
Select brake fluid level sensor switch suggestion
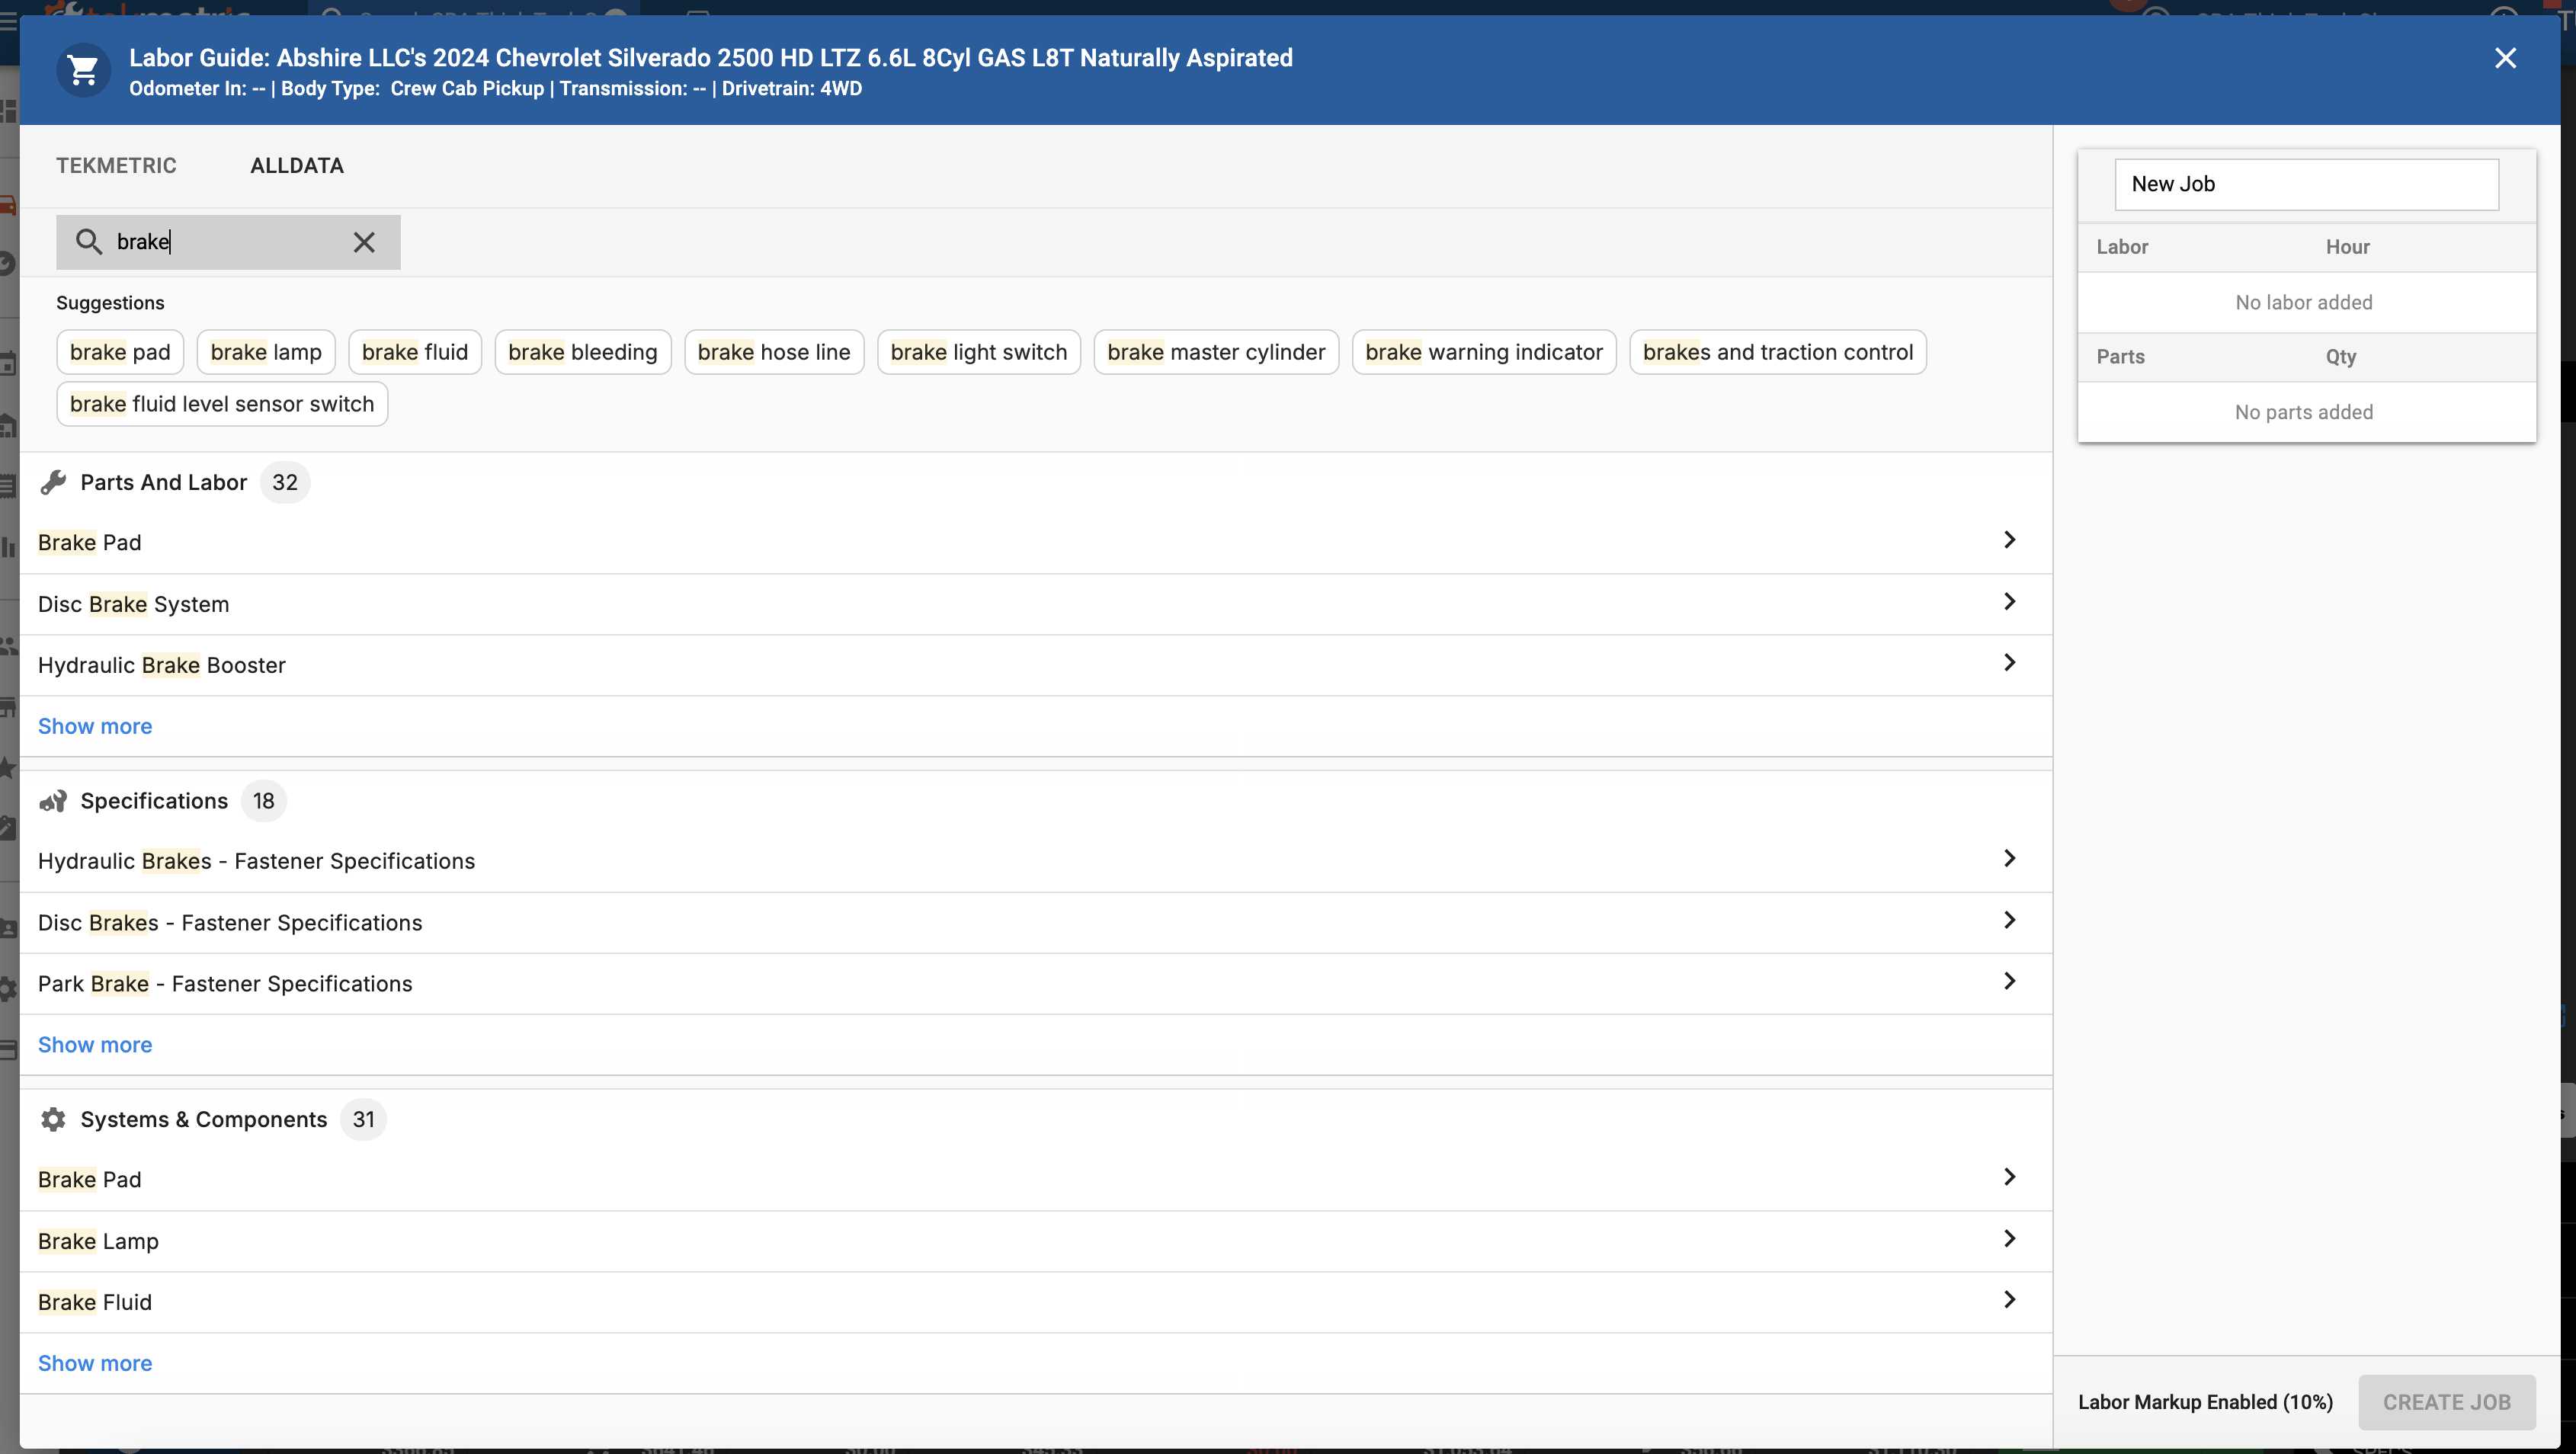(x=222, y=404)
